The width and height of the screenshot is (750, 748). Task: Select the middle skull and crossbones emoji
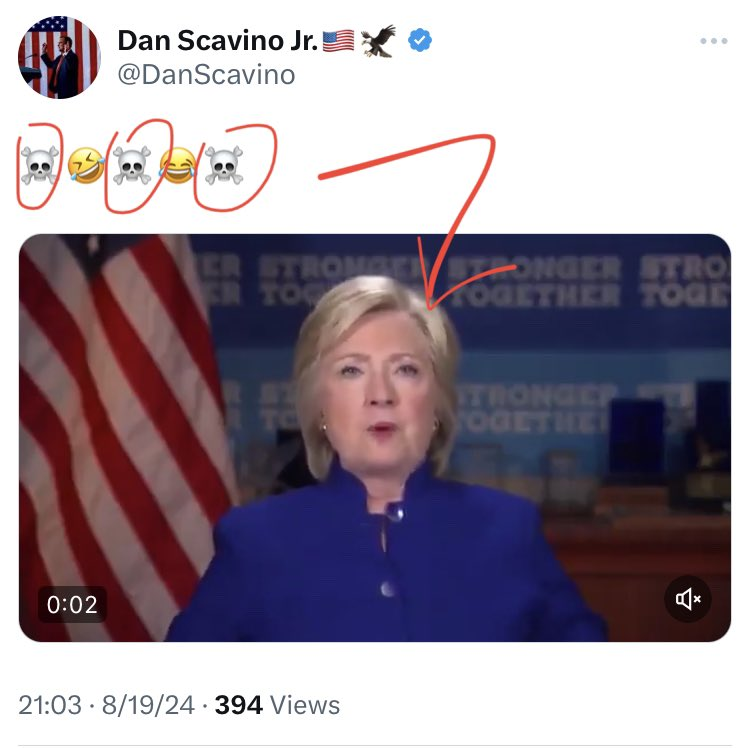coord(131,165)
